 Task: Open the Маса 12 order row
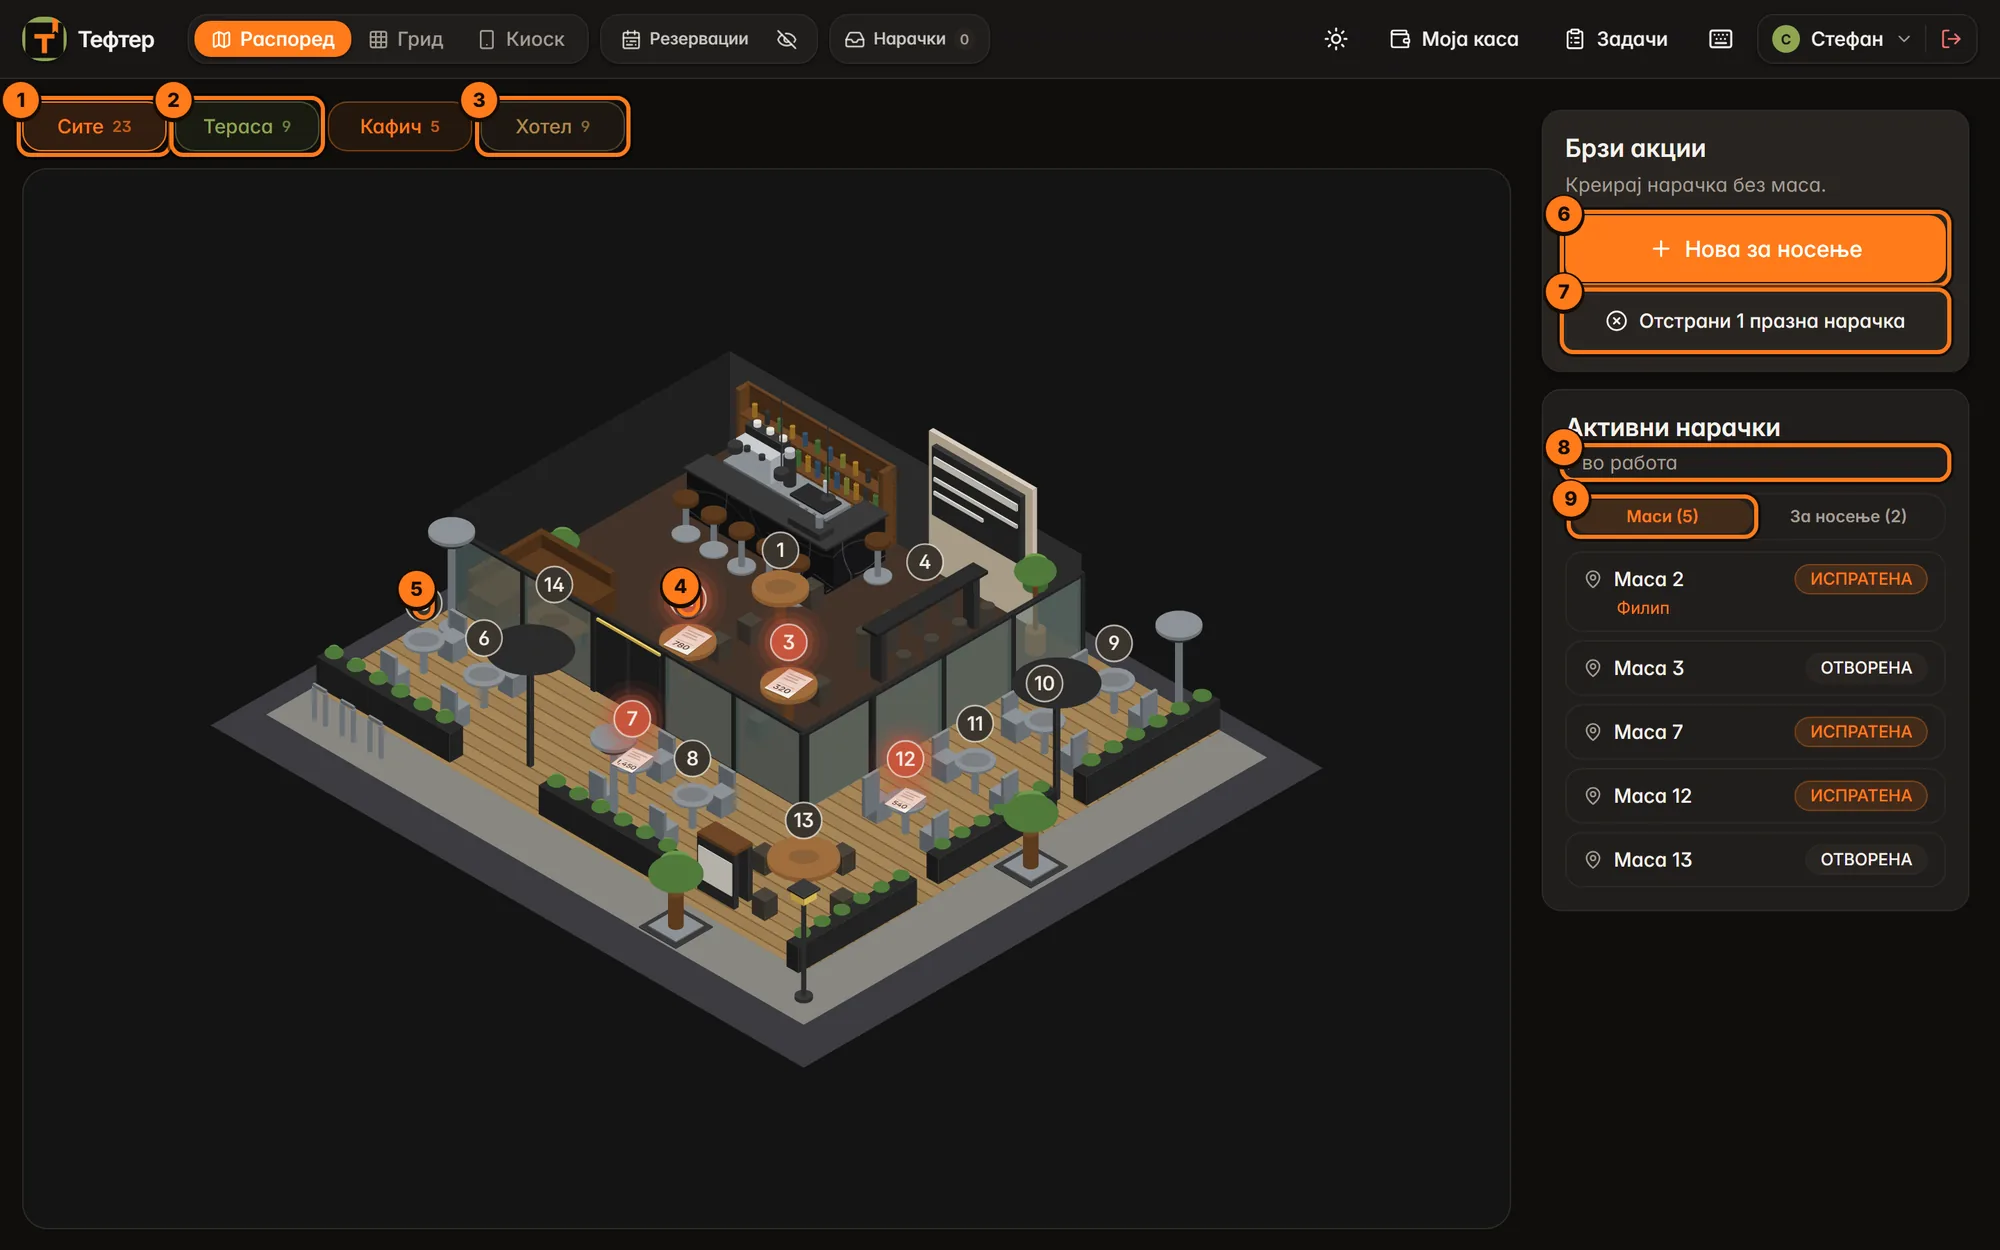click(x=1755, y=796)
